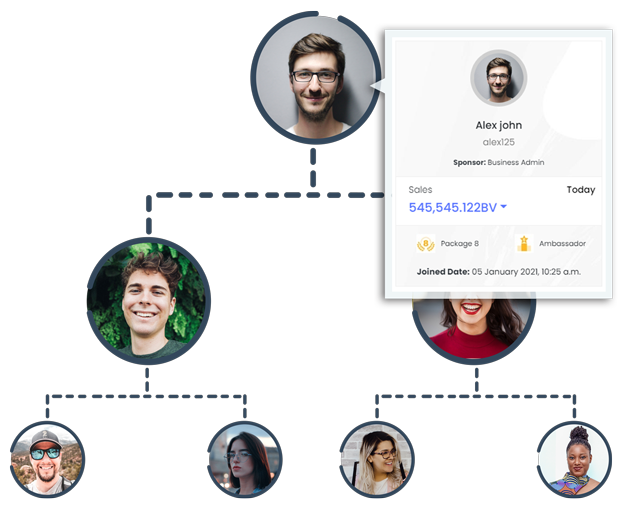Click Alex john's avatar in popup card

pos(499,78)
